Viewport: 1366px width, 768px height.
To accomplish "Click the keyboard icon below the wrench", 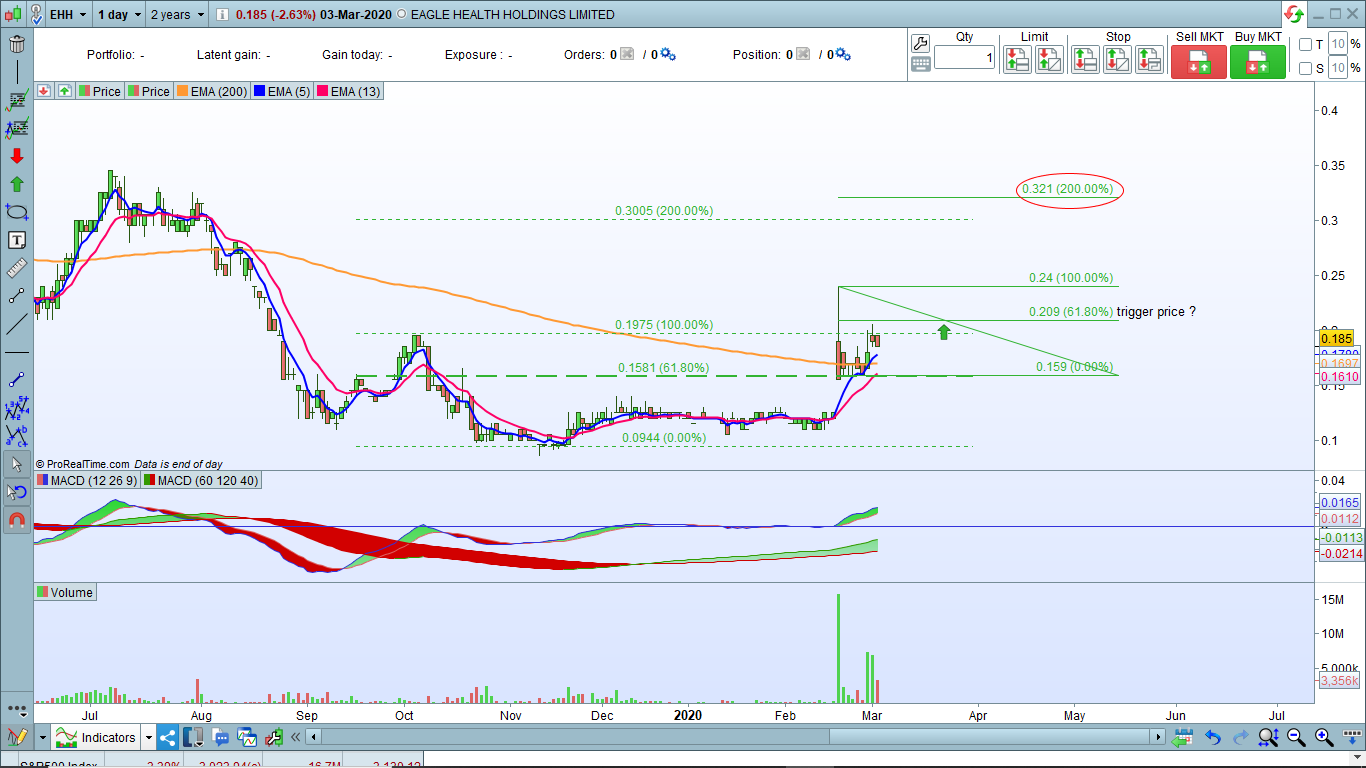I will 921,63.
